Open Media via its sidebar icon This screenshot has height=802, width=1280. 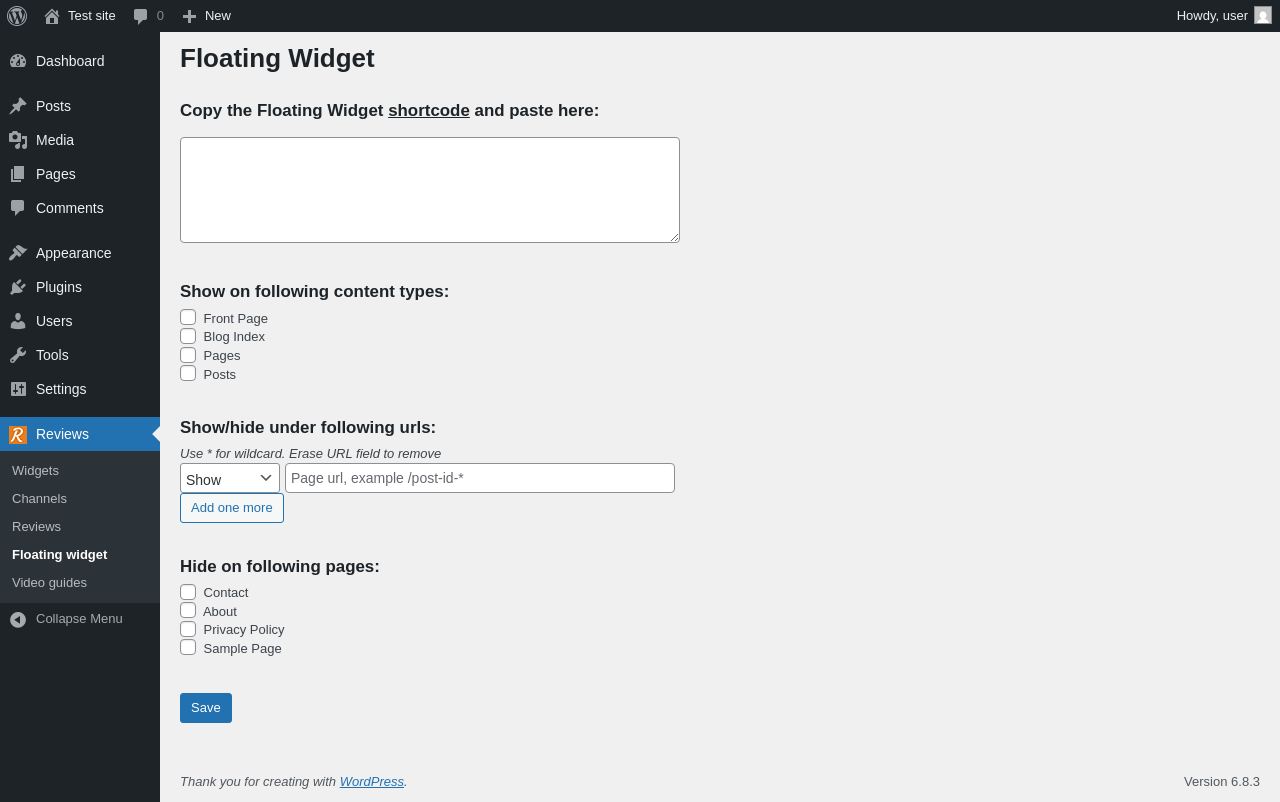(18, 140)
